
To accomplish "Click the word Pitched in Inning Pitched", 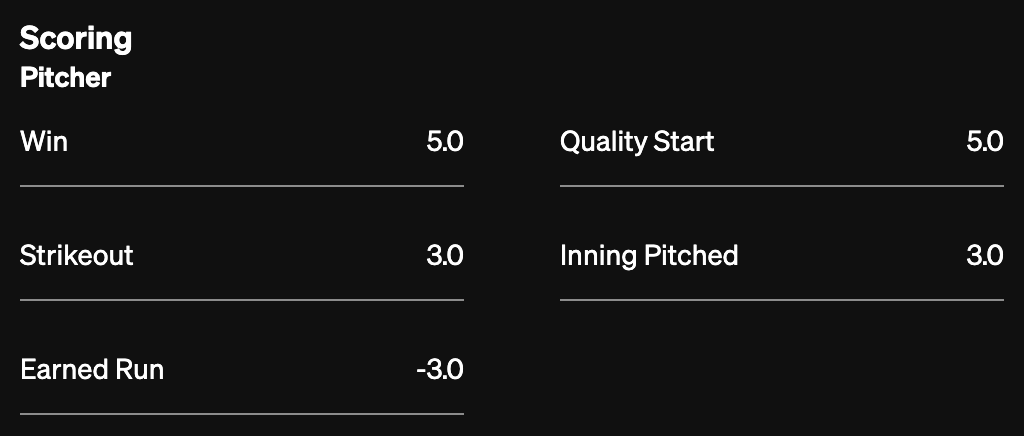I will [691, 255].
